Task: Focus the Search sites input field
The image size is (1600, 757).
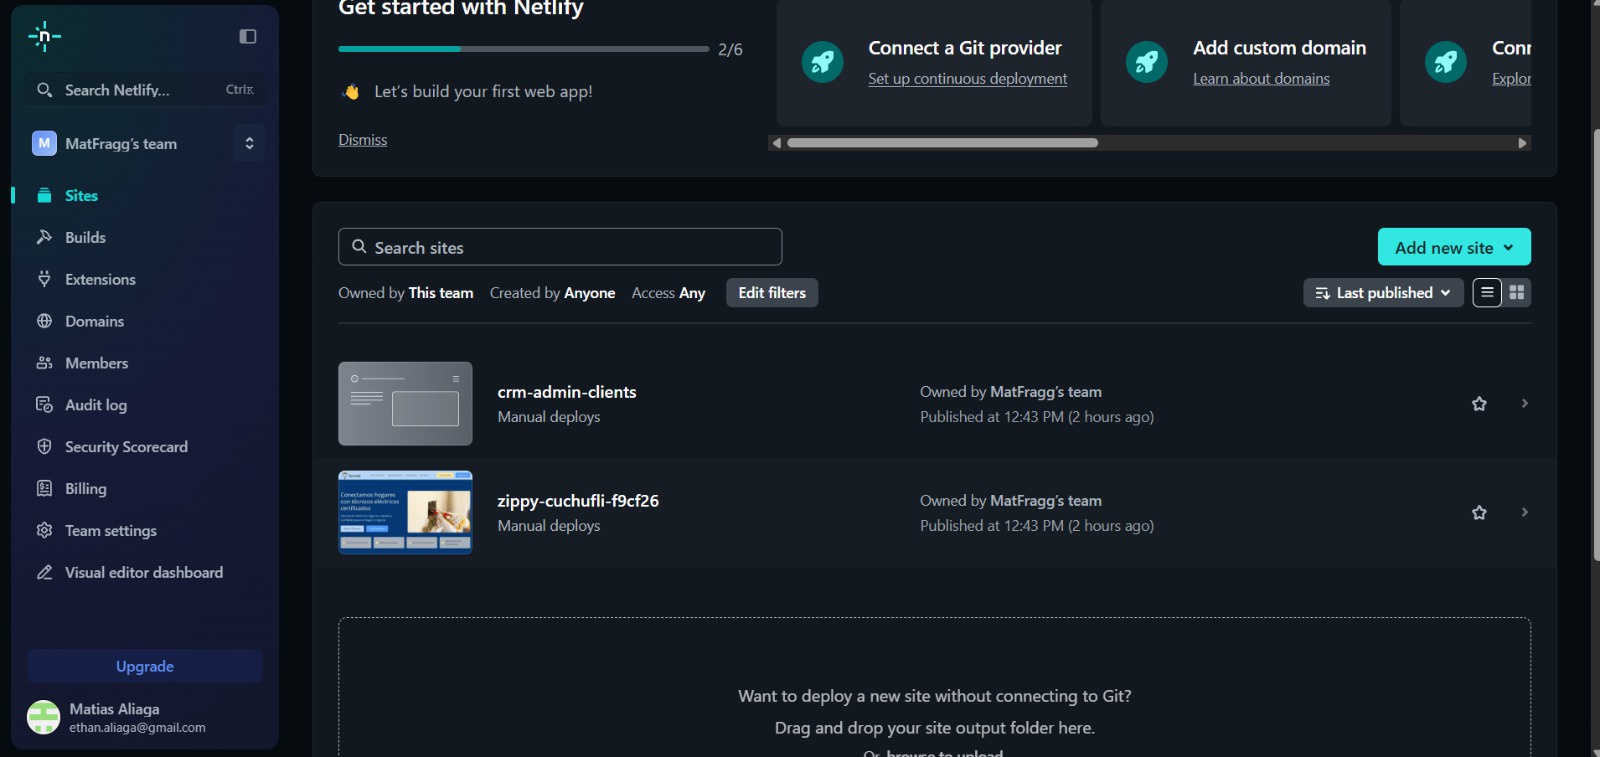Action: click(x=560, y=247)
